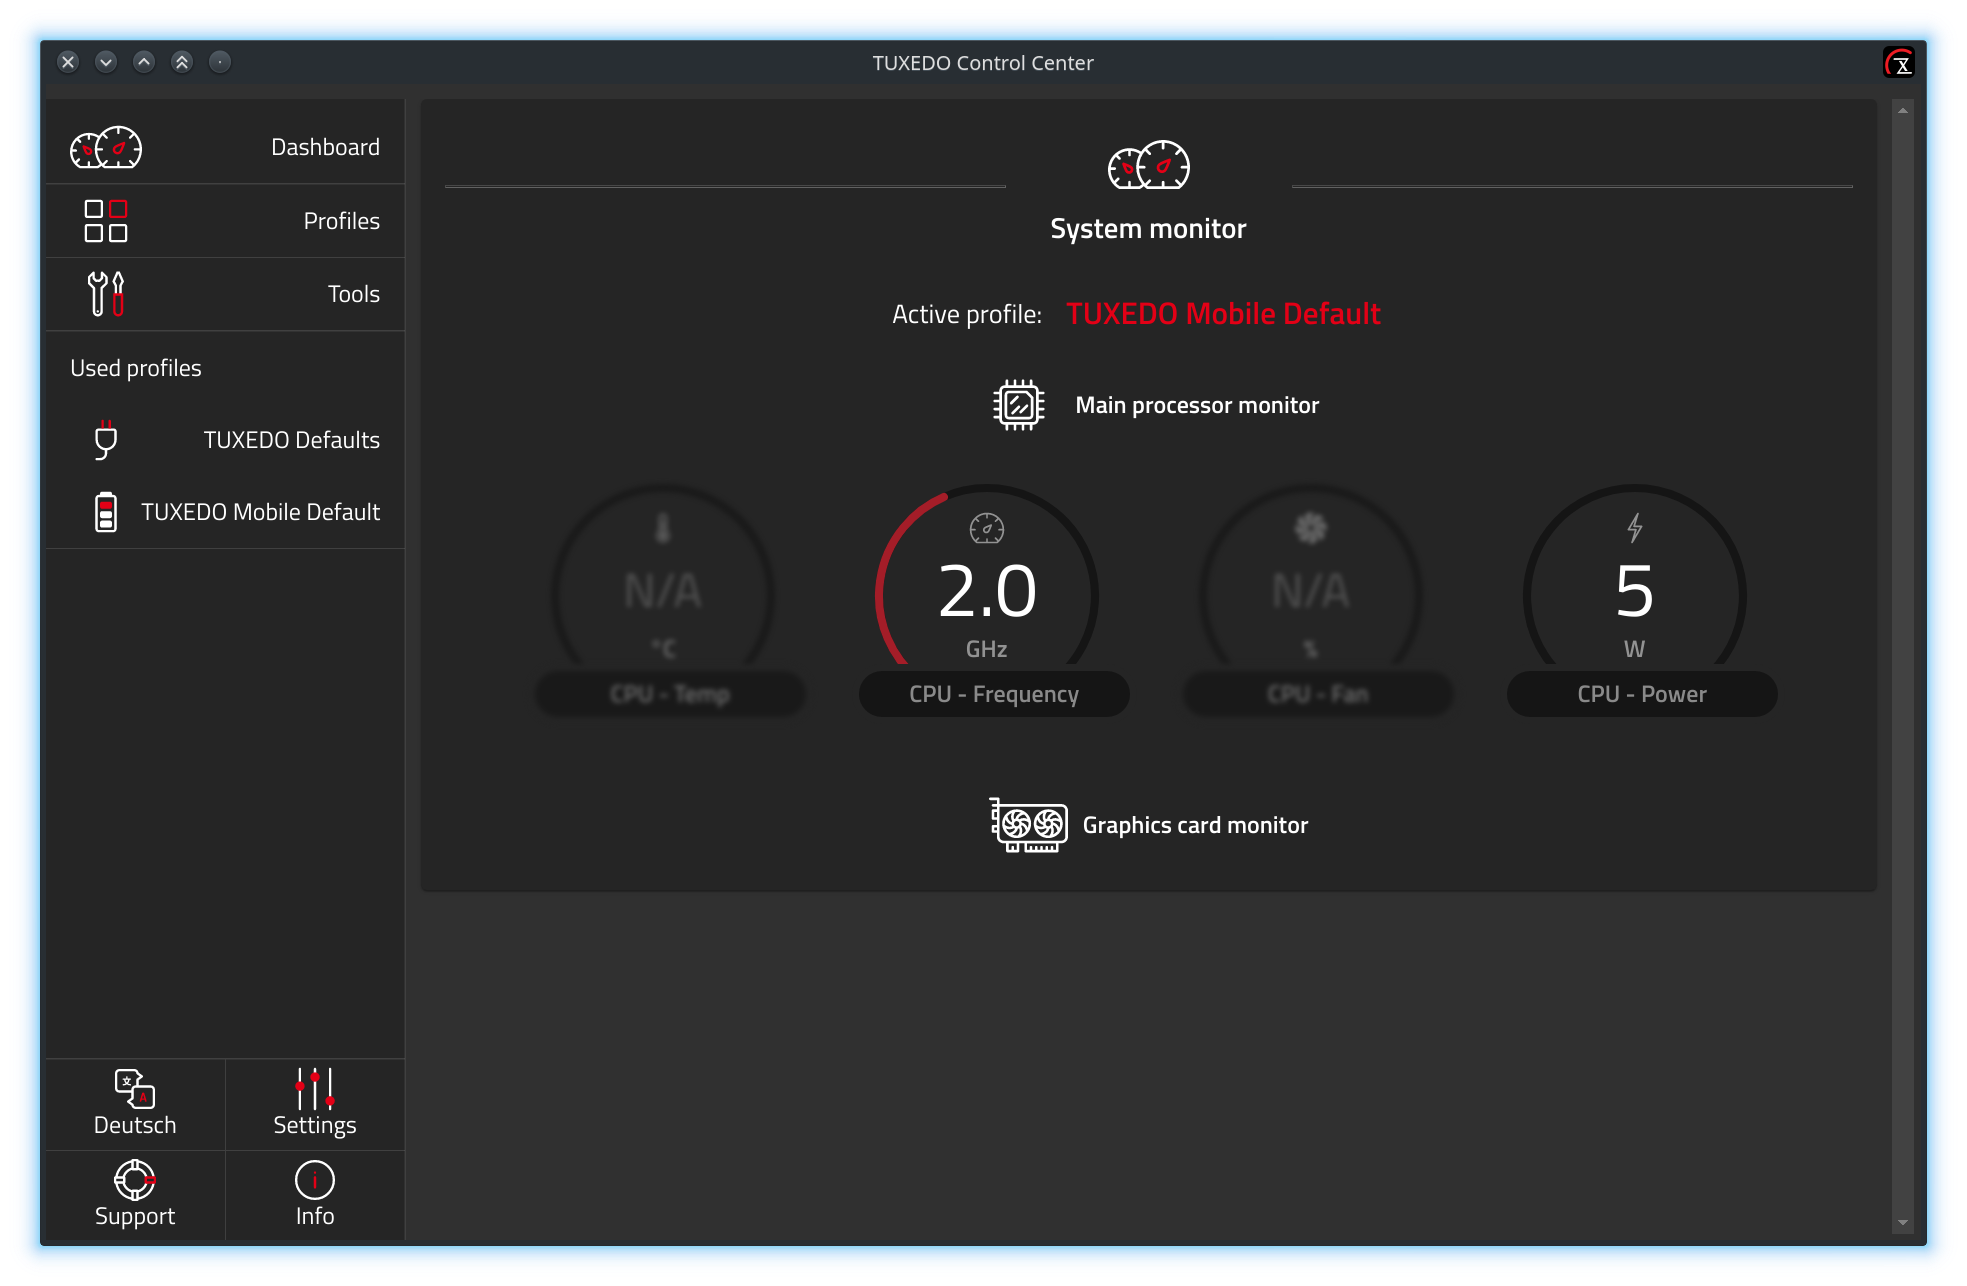Open the Info label at bottom
Screen dimensions: 1967x1286
pos(315,1216)
